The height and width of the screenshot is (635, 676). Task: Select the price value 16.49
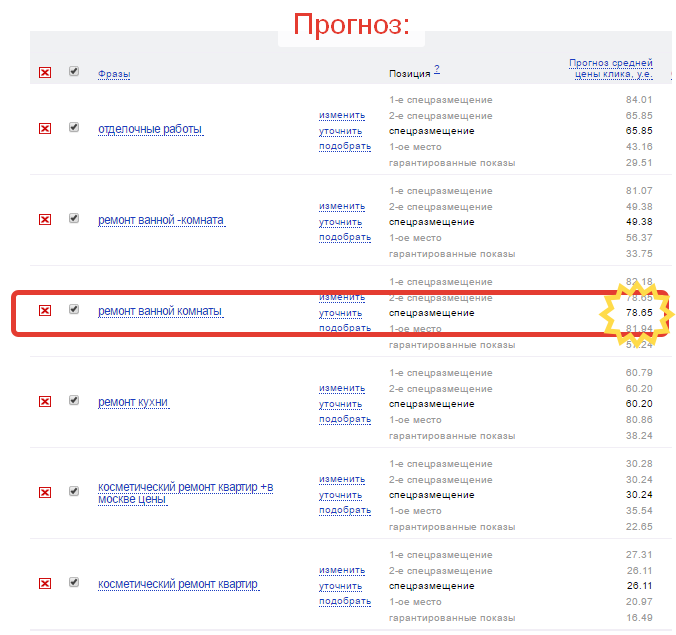pyautogui.click(x=639, y=617)
